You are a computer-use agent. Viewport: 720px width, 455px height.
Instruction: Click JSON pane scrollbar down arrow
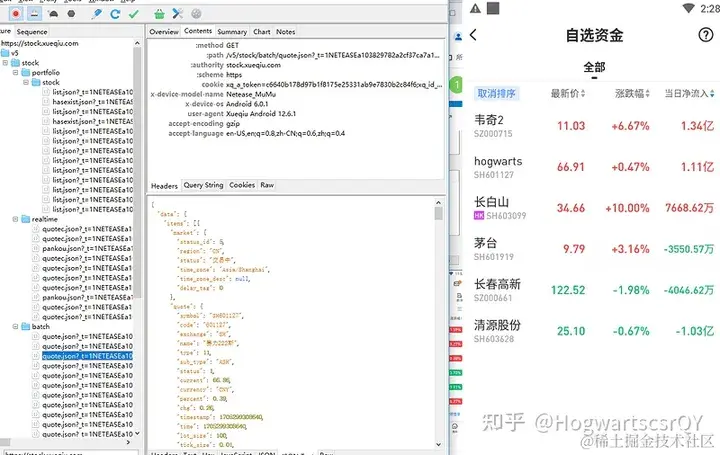(x=439, y=444)
